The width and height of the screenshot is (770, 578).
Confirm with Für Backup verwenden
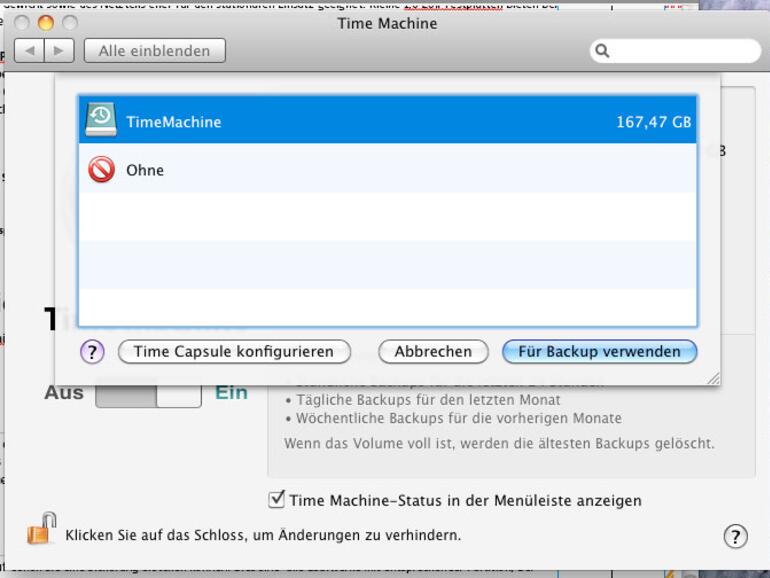click(600, 352)
